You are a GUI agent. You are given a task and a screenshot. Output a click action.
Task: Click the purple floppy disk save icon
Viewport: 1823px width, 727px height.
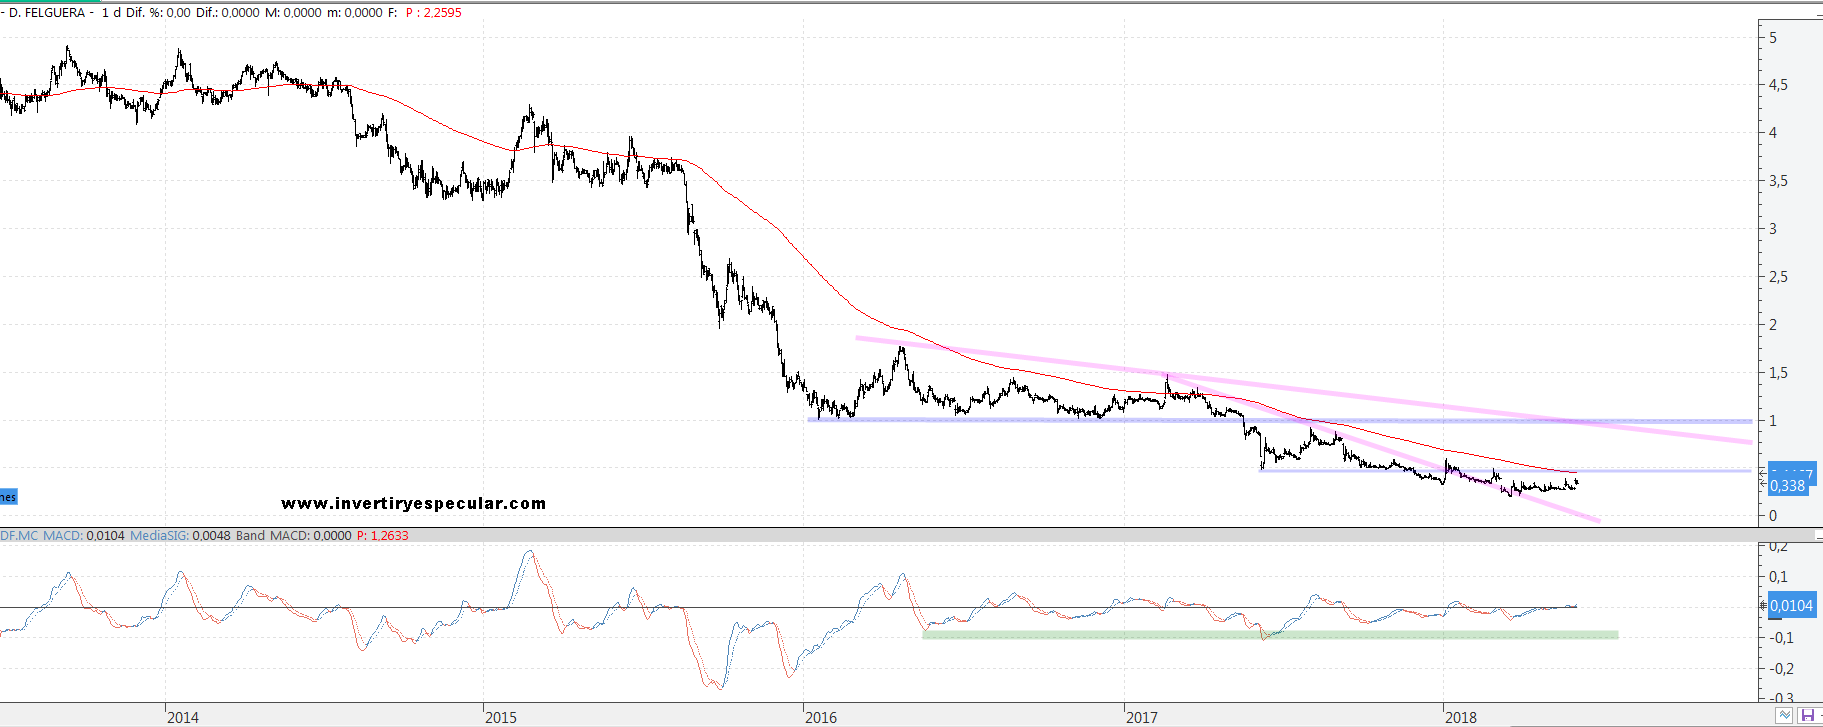[1807, 715]
